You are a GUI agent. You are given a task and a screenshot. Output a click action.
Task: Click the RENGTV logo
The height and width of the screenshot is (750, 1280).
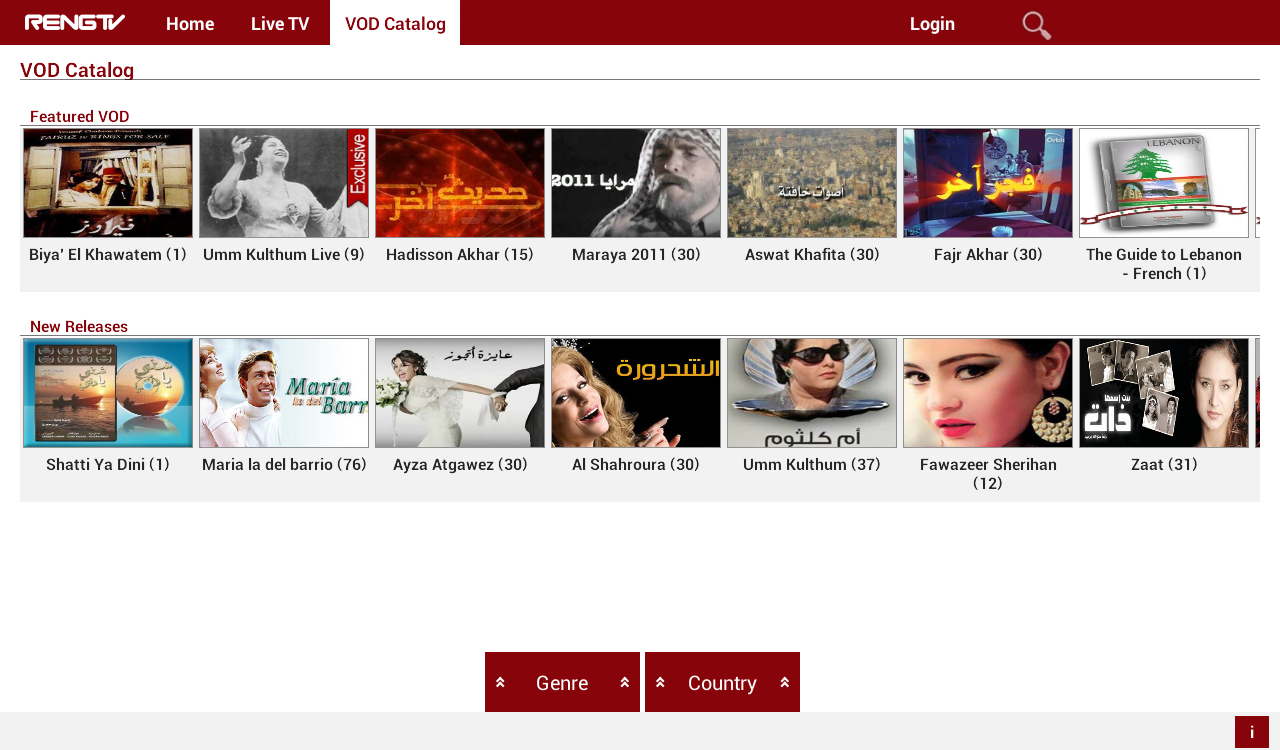tap(75, 23)
